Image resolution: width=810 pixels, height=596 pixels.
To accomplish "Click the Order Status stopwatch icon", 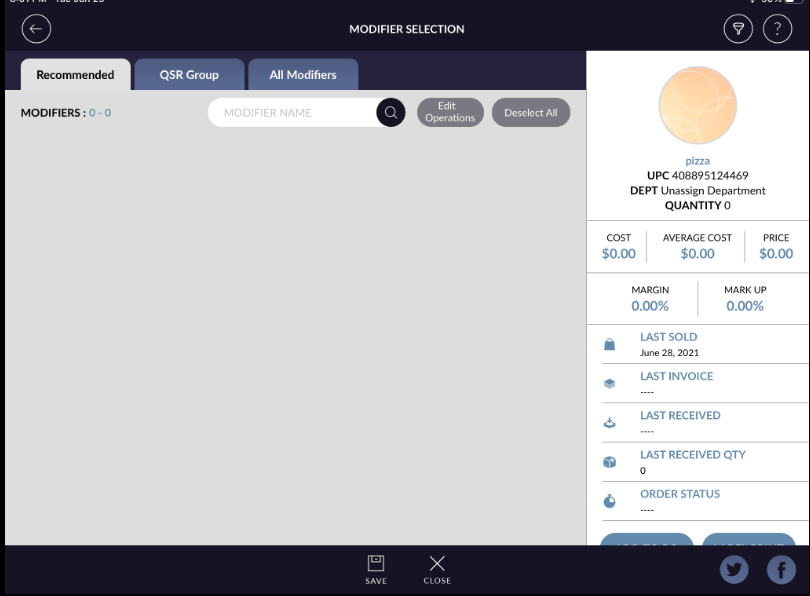I will click(609, 501).
